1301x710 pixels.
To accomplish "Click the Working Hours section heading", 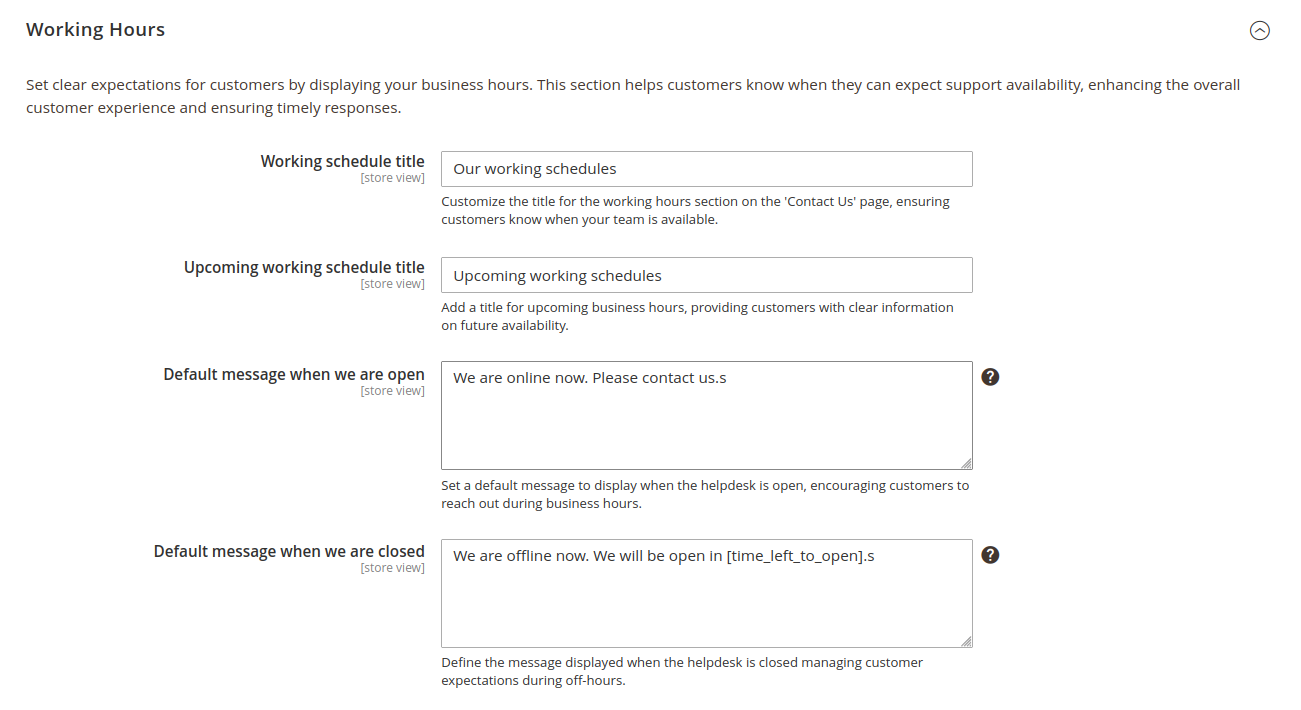I will pyautogui.click(x=95, y=30).
